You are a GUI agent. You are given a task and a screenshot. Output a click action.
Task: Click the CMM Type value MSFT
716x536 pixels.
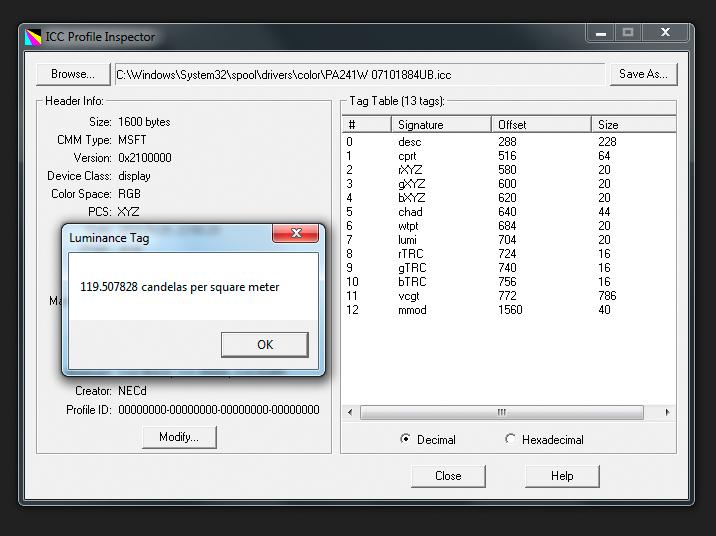pyautogui.click(x=132, y=140)
